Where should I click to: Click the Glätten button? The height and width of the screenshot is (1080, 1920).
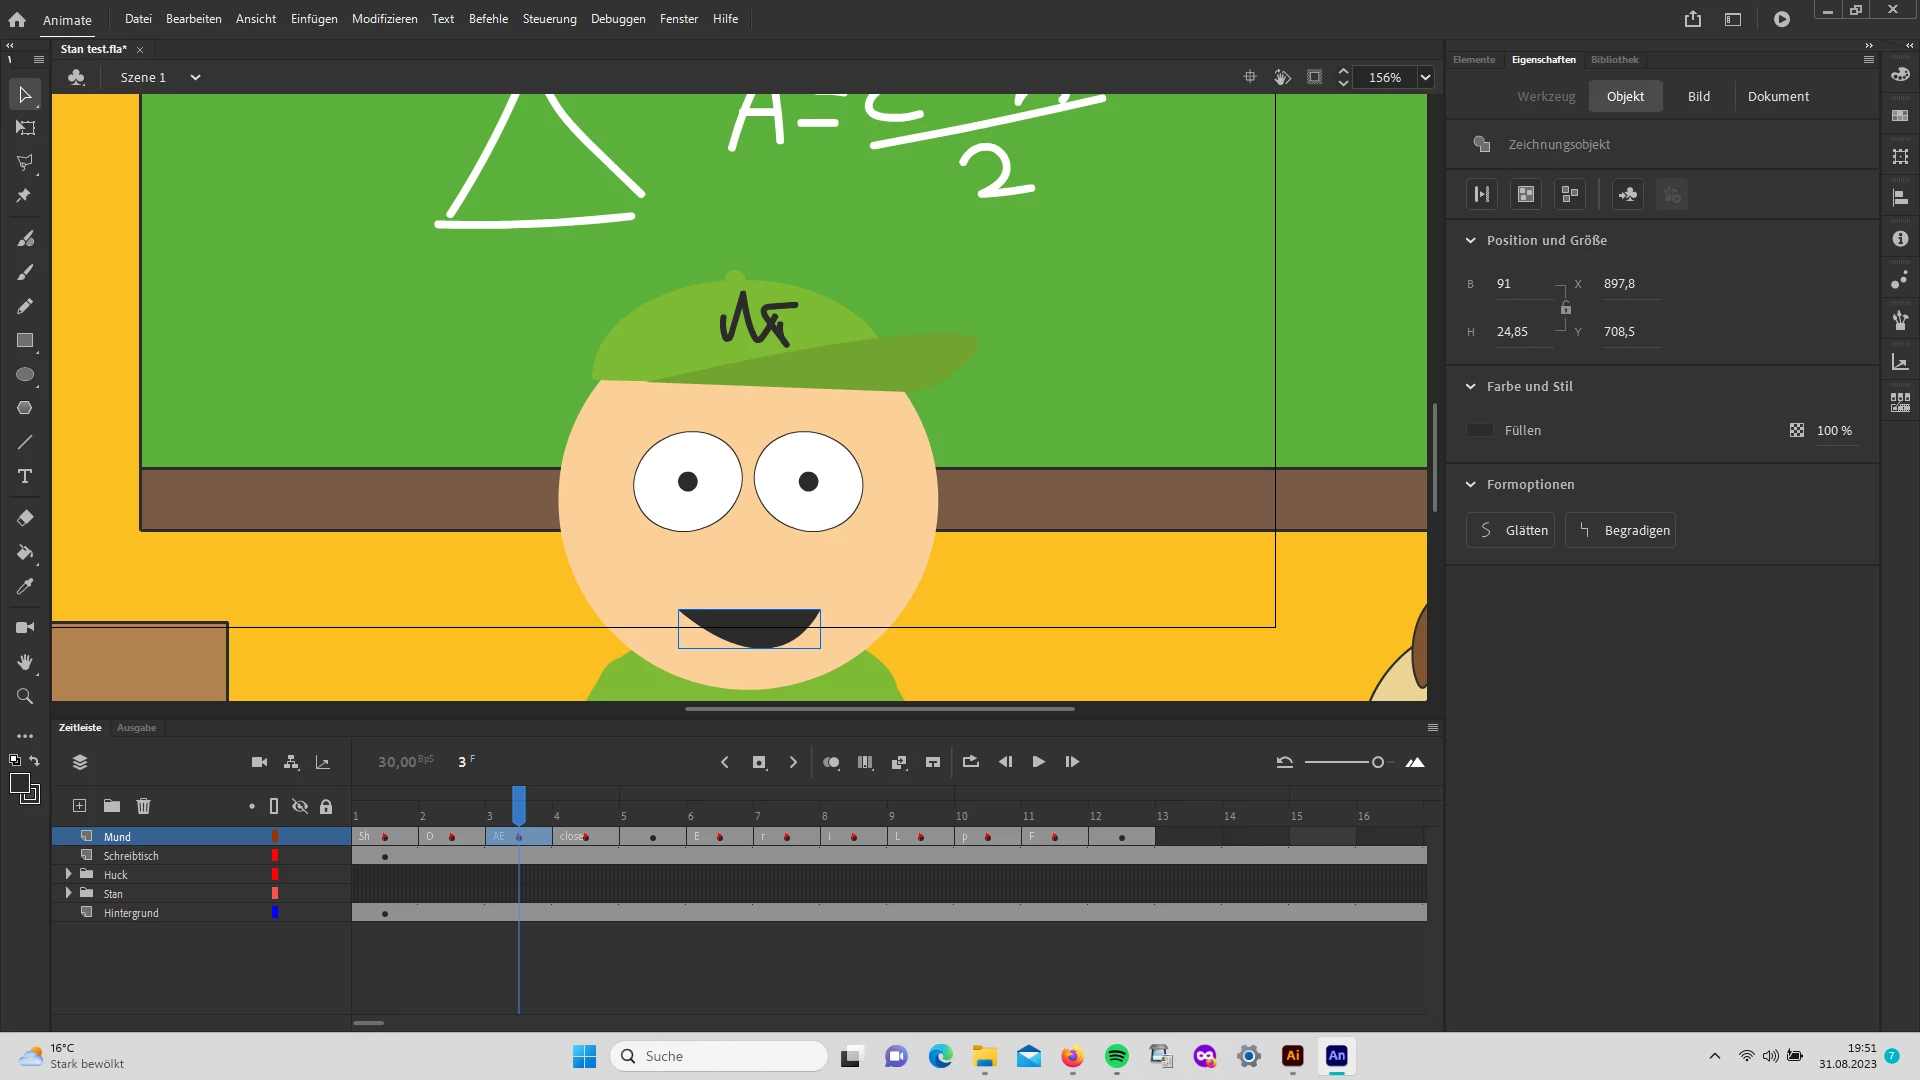click(1511, 530)
